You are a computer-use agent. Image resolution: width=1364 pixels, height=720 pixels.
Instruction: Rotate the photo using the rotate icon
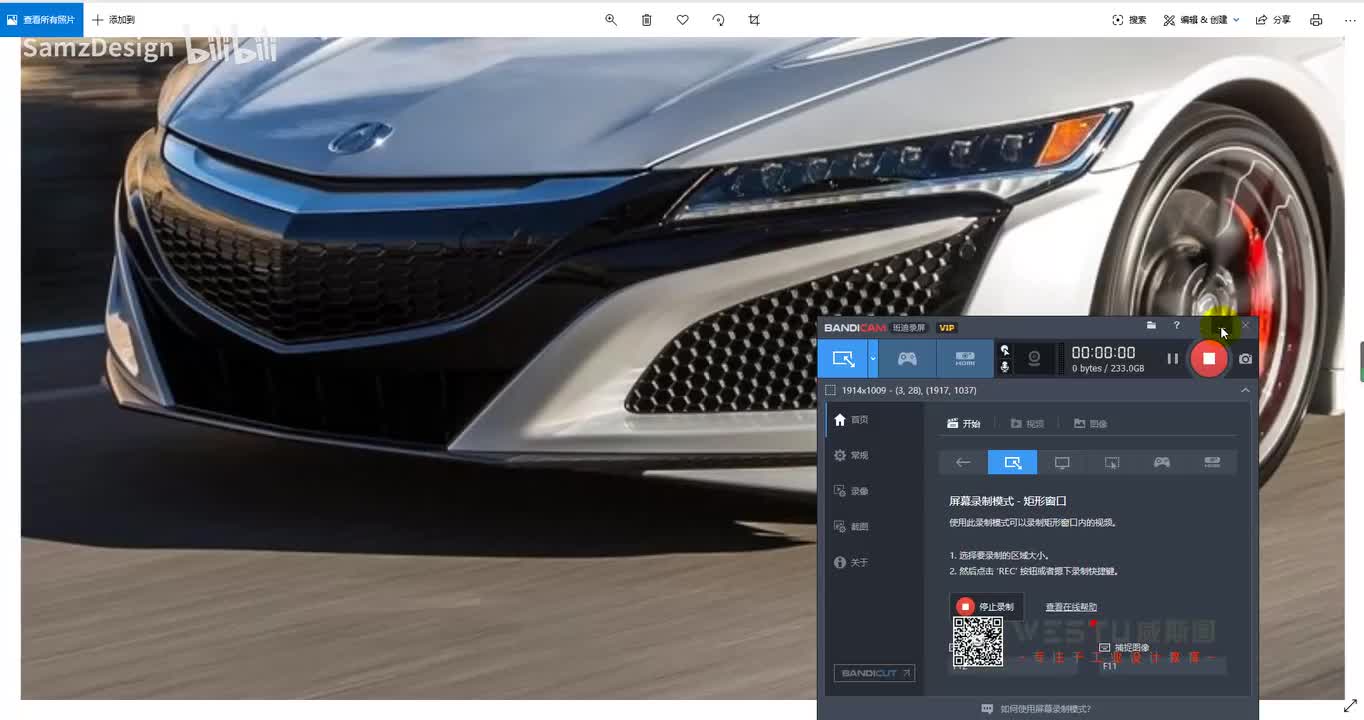tap(718, 20)
